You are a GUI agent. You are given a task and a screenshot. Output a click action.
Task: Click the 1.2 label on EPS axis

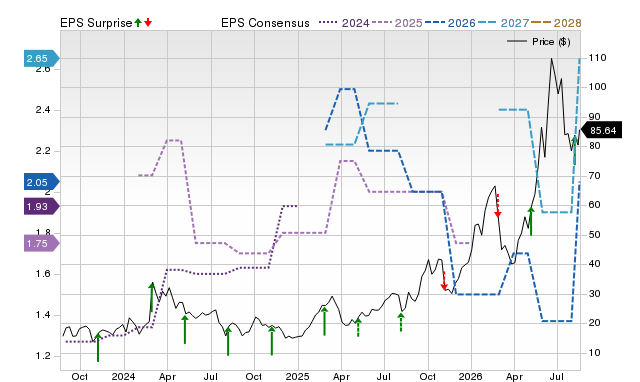point(43,356)
